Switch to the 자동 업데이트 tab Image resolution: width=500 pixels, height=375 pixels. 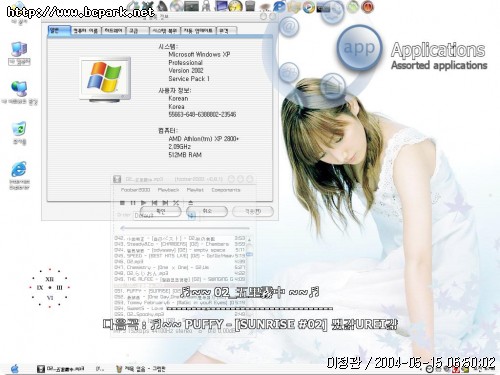coord(198,31)
